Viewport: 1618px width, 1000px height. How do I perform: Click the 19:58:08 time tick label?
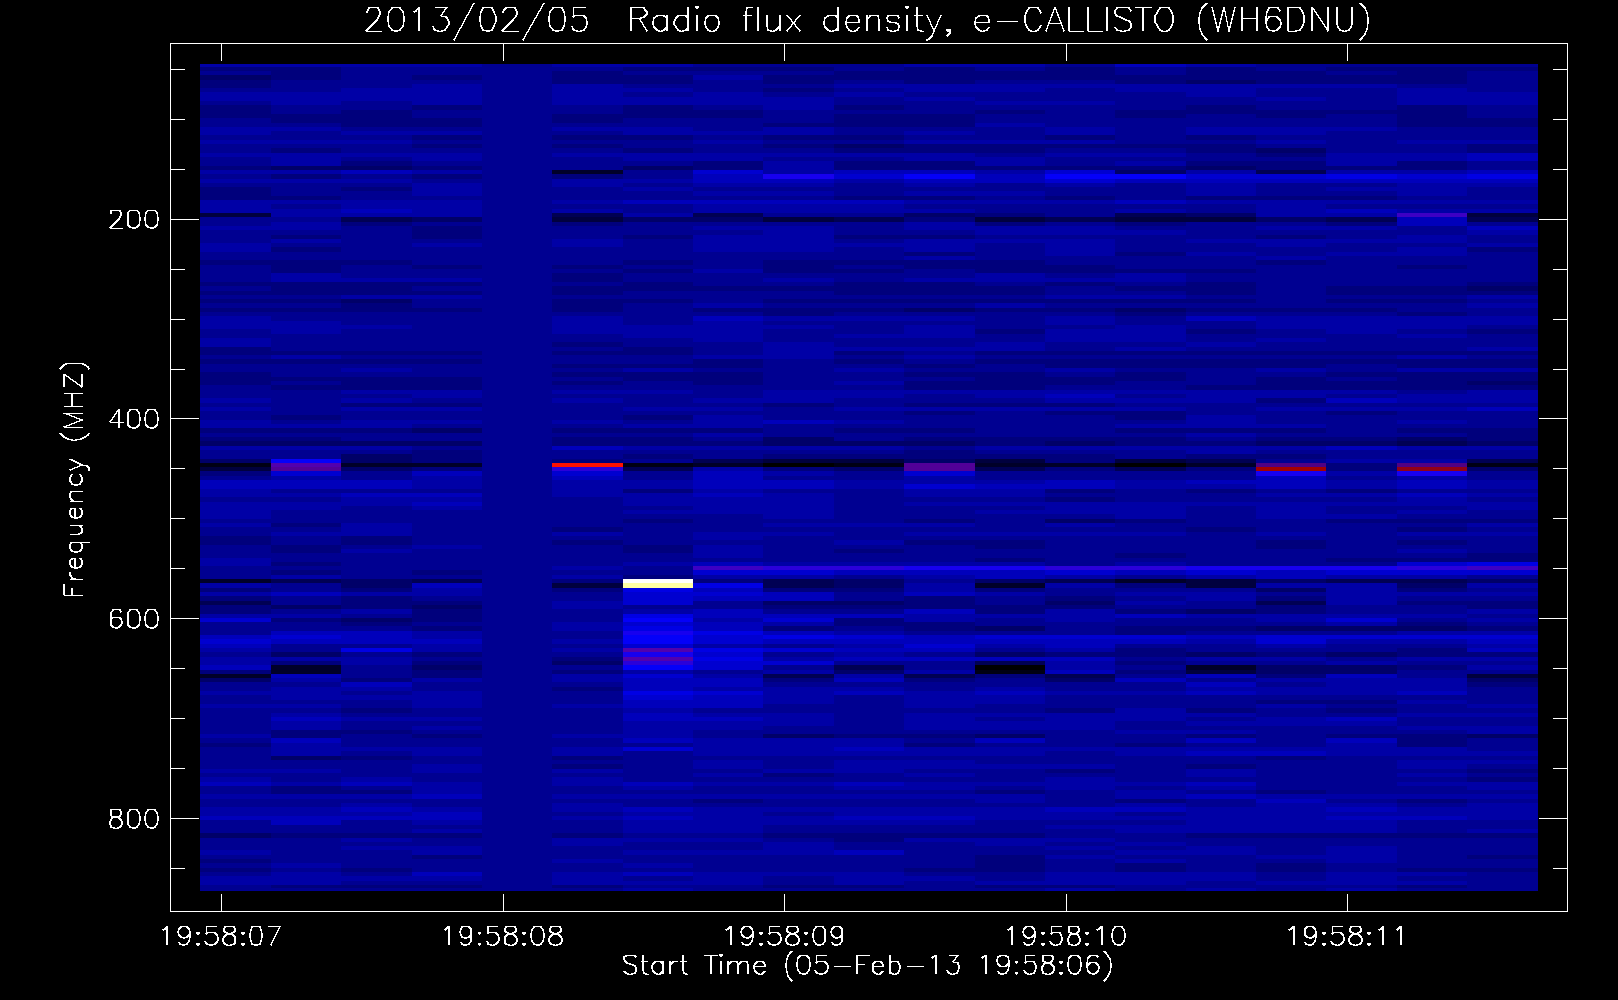point(503,937)
